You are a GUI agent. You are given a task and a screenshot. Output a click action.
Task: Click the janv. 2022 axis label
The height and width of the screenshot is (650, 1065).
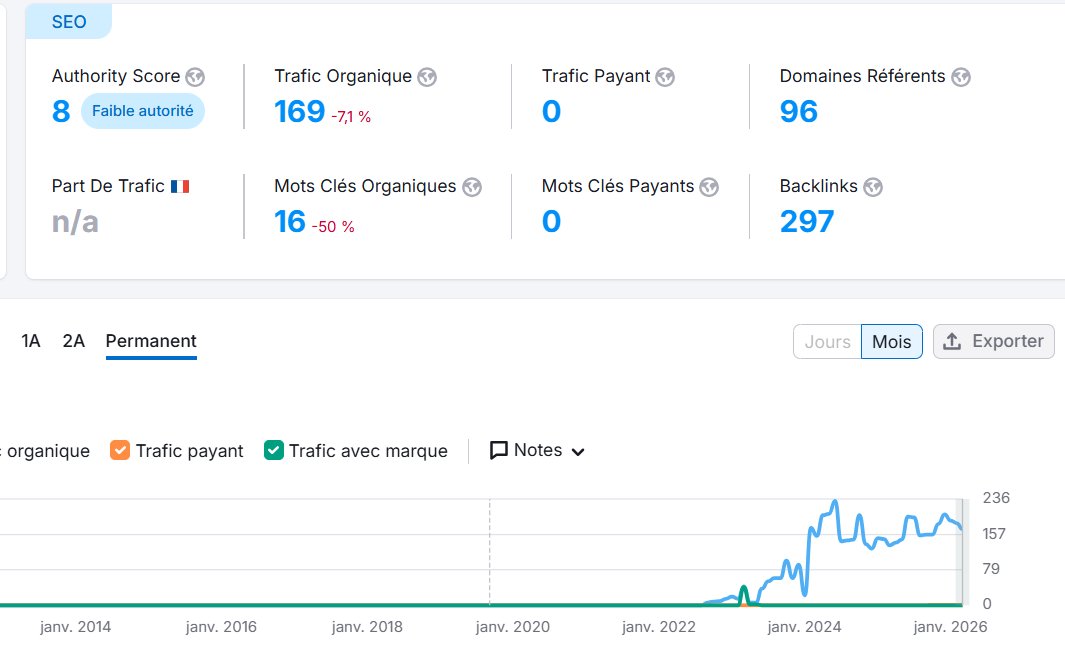tap(659, 627)
